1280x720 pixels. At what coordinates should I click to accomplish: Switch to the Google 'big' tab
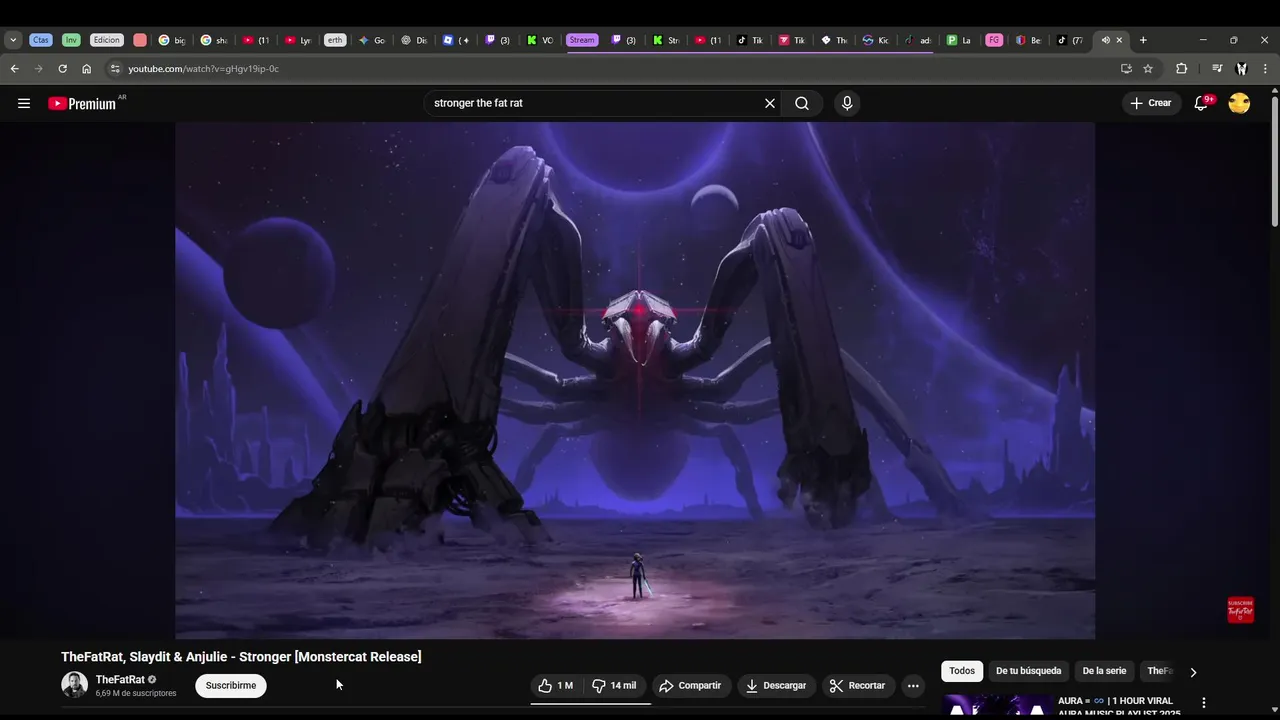[x=172, y=40]
